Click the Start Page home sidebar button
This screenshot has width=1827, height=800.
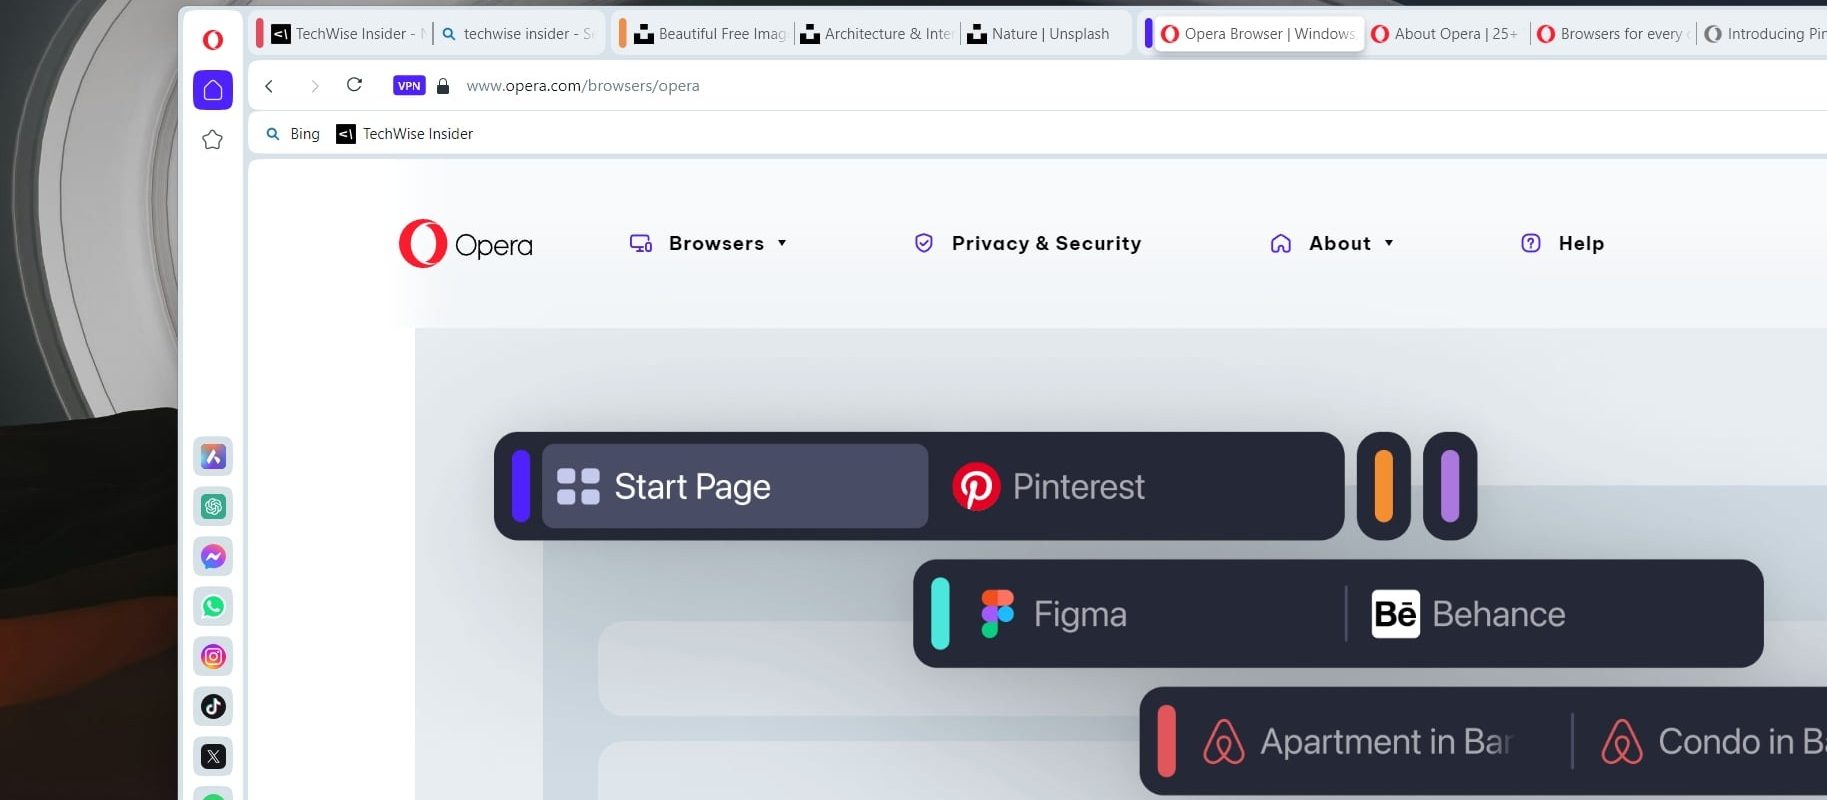coord(213,90)
